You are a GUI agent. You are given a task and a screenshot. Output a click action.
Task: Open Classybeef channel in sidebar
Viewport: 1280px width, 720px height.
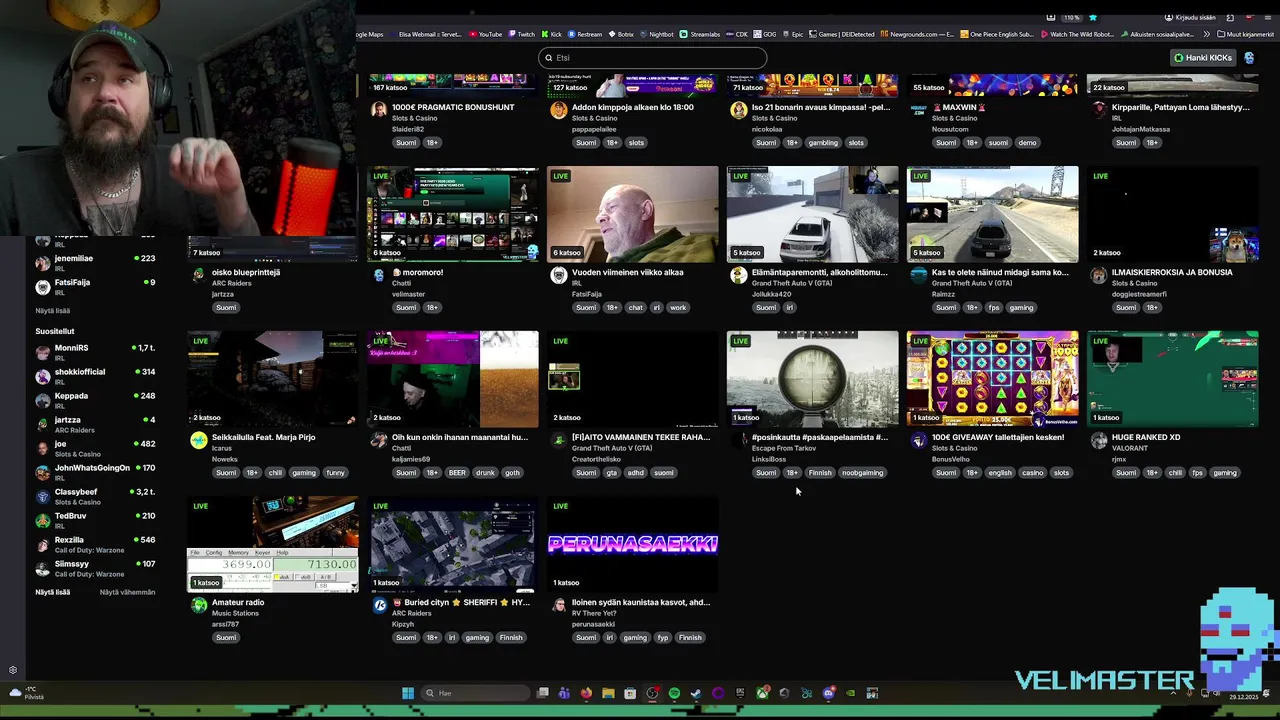pyautogui.click(x=96, y=496)
